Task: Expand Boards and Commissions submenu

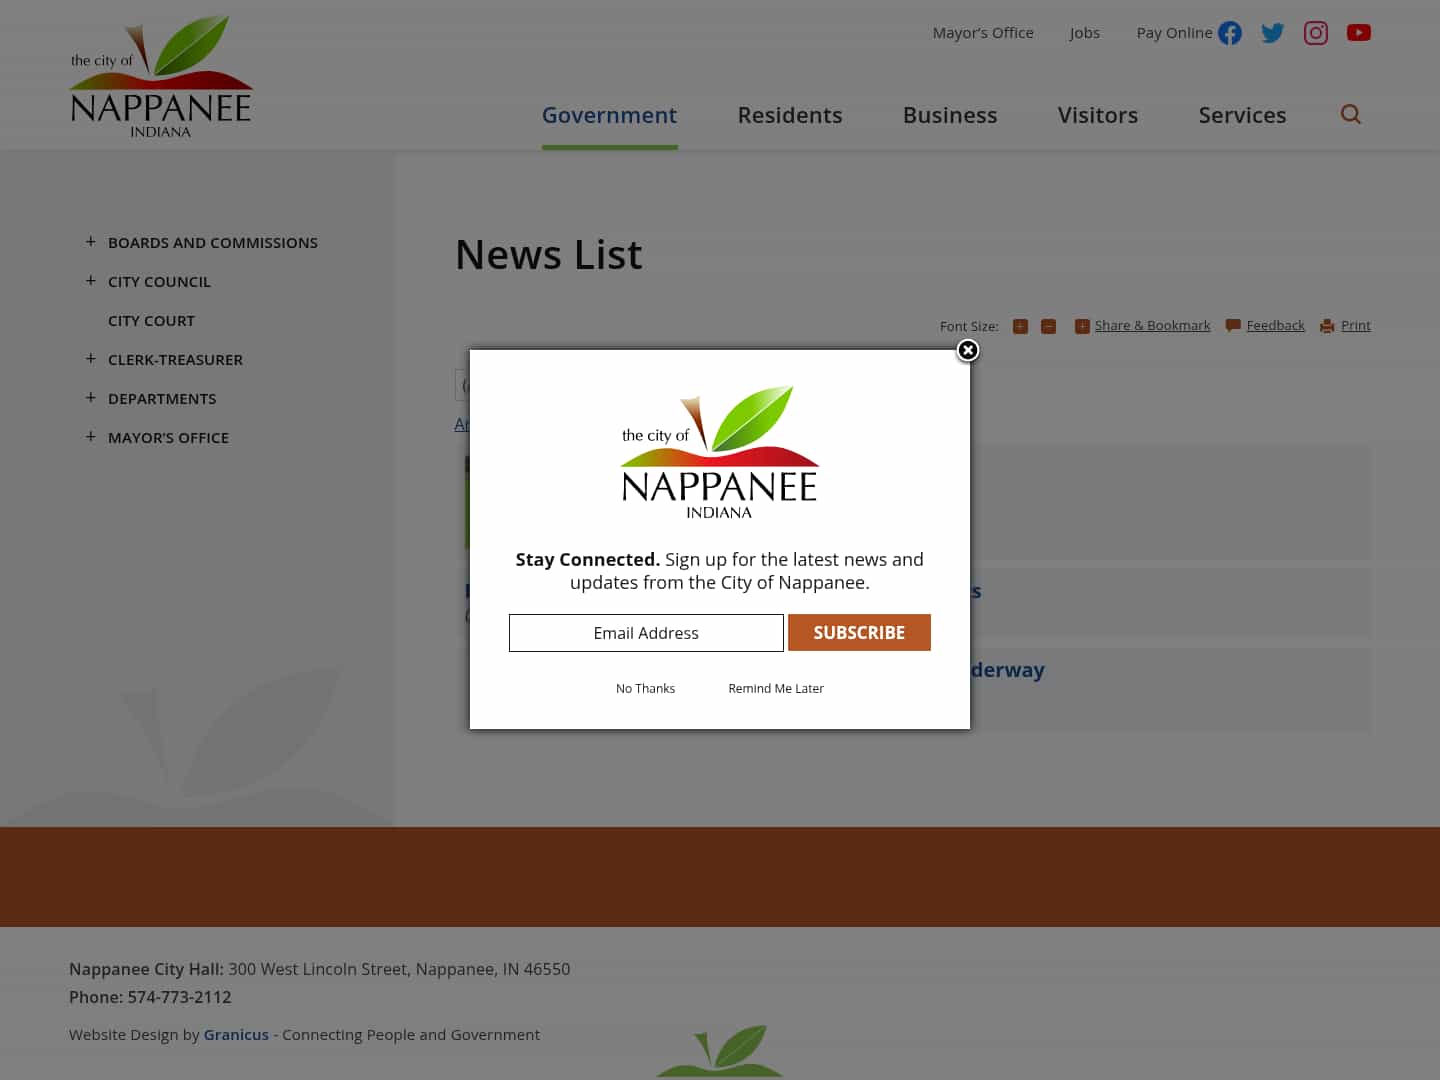Action: 91,242
